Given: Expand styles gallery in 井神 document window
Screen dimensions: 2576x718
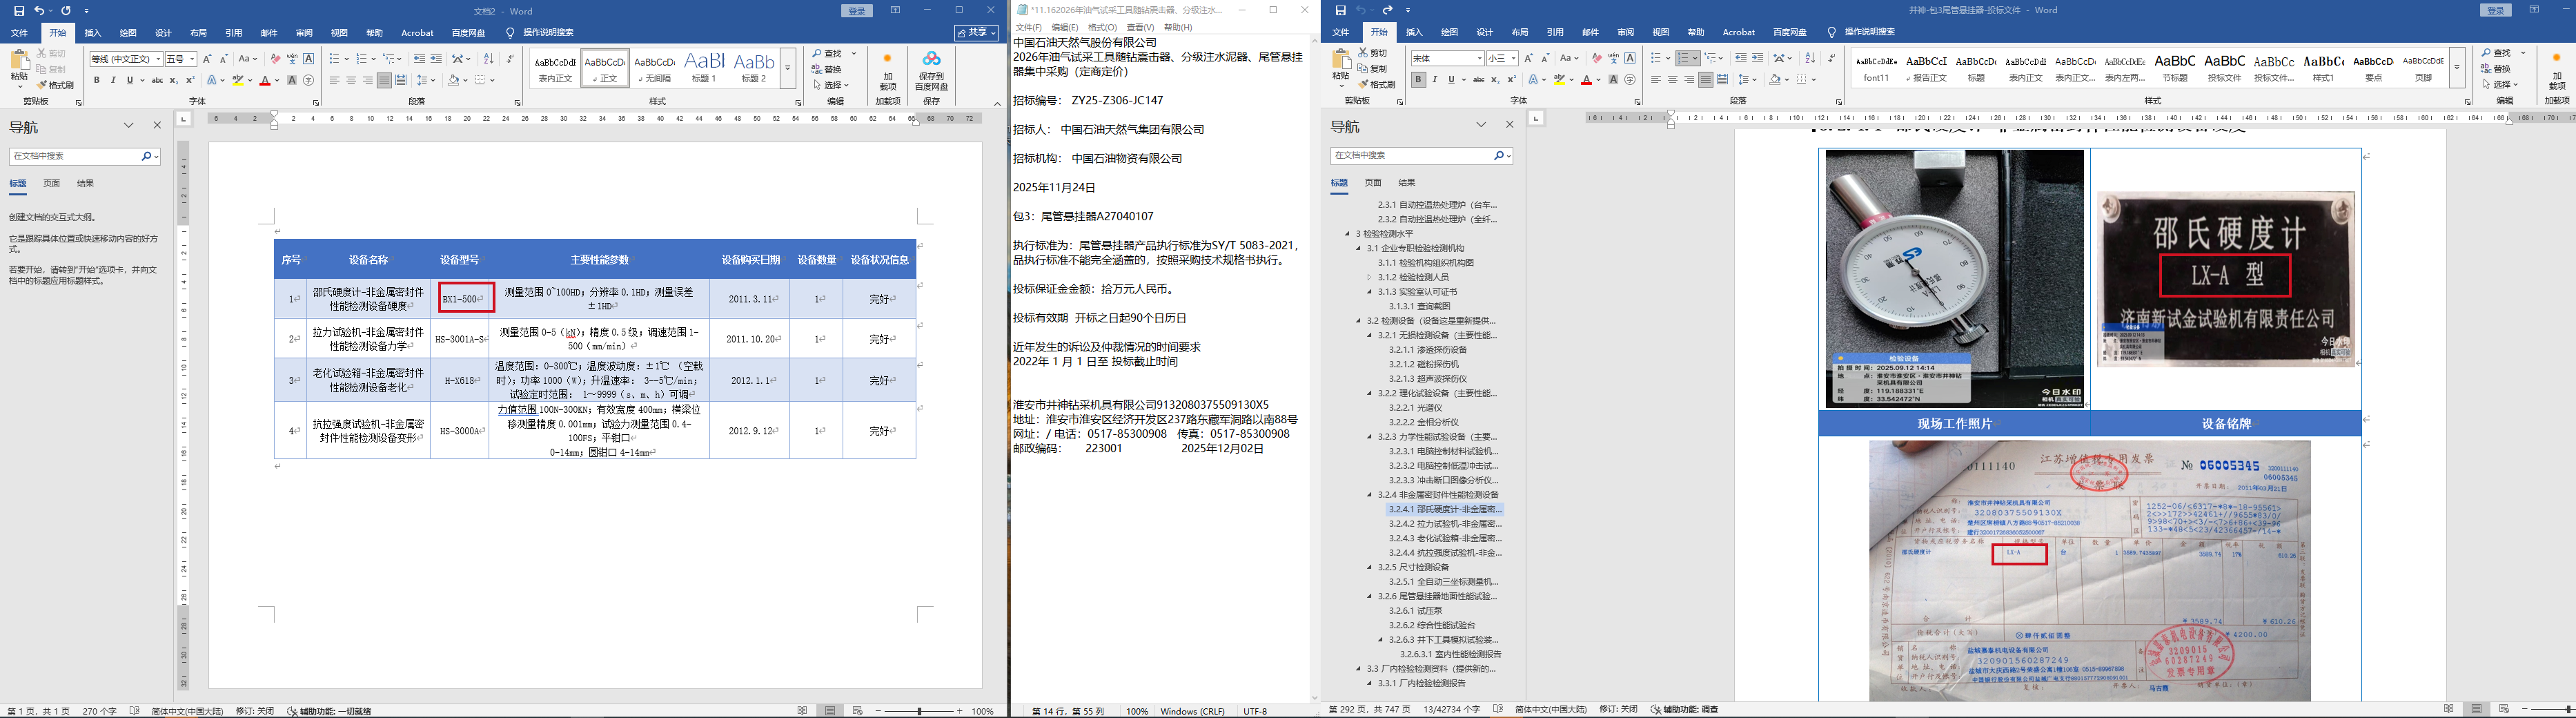Looking at the screenshot, I should click(2457, 68).
